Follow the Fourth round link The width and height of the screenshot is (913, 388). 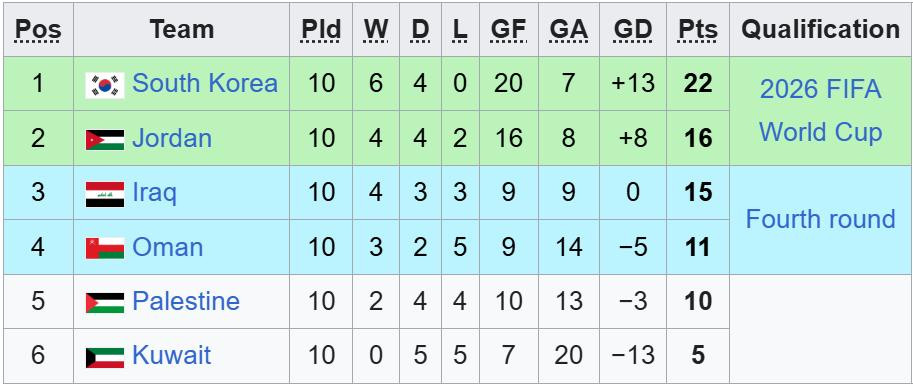pos(820,219)
